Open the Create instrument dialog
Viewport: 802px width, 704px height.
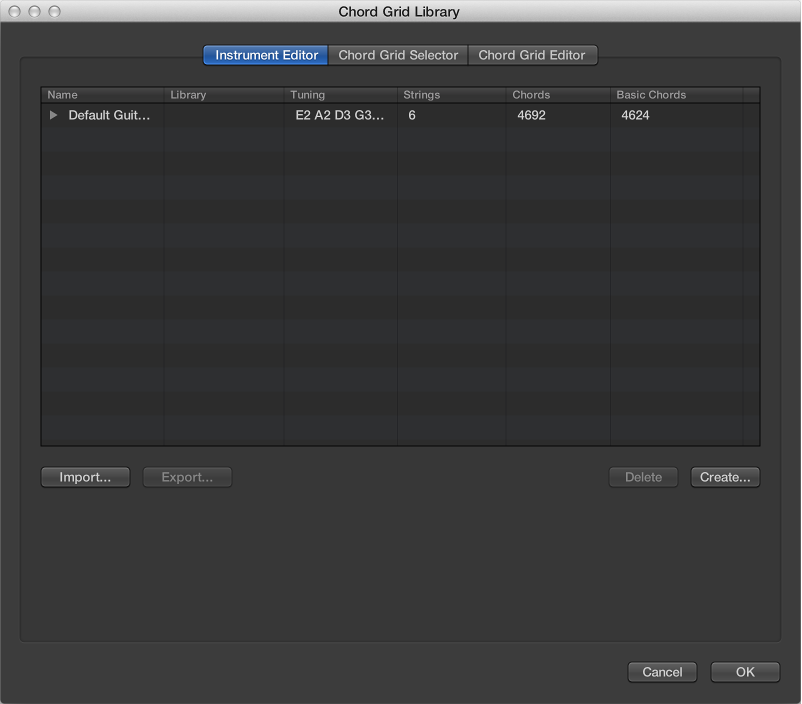[725, 477]
